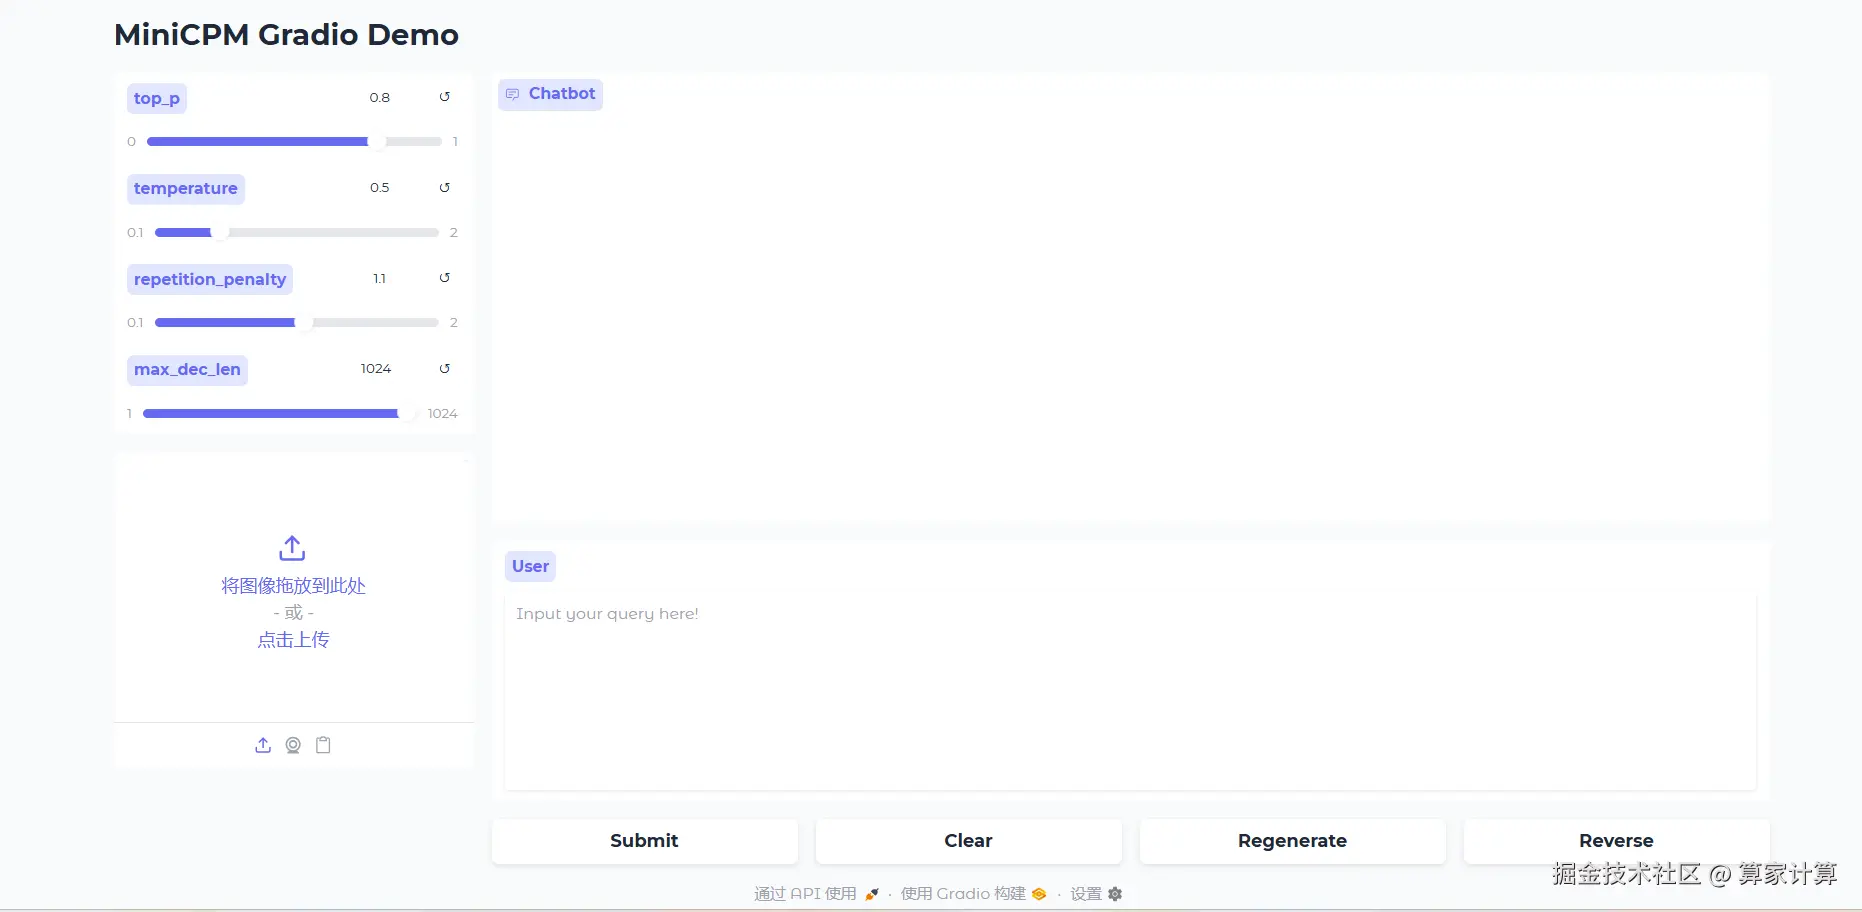Clear the conversation
1862x912 pixels.
pyautogui.click(x=969, y=841)
